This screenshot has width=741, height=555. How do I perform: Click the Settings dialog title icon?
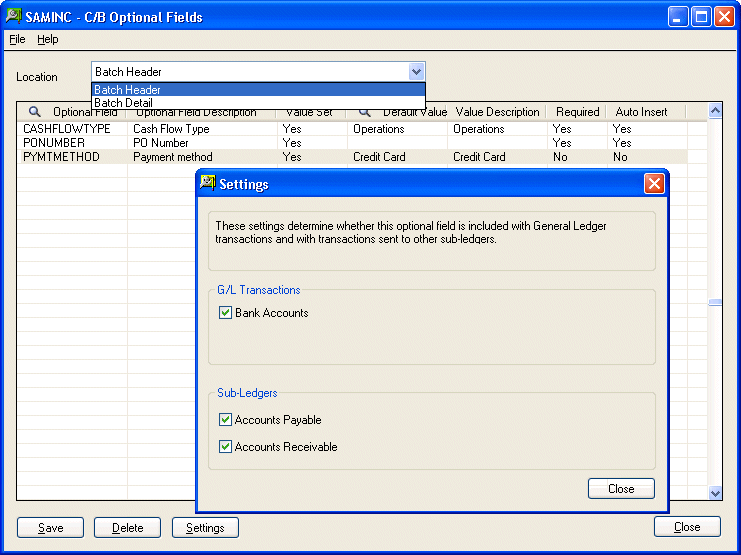pyautogui.click(x=207, y=183)
